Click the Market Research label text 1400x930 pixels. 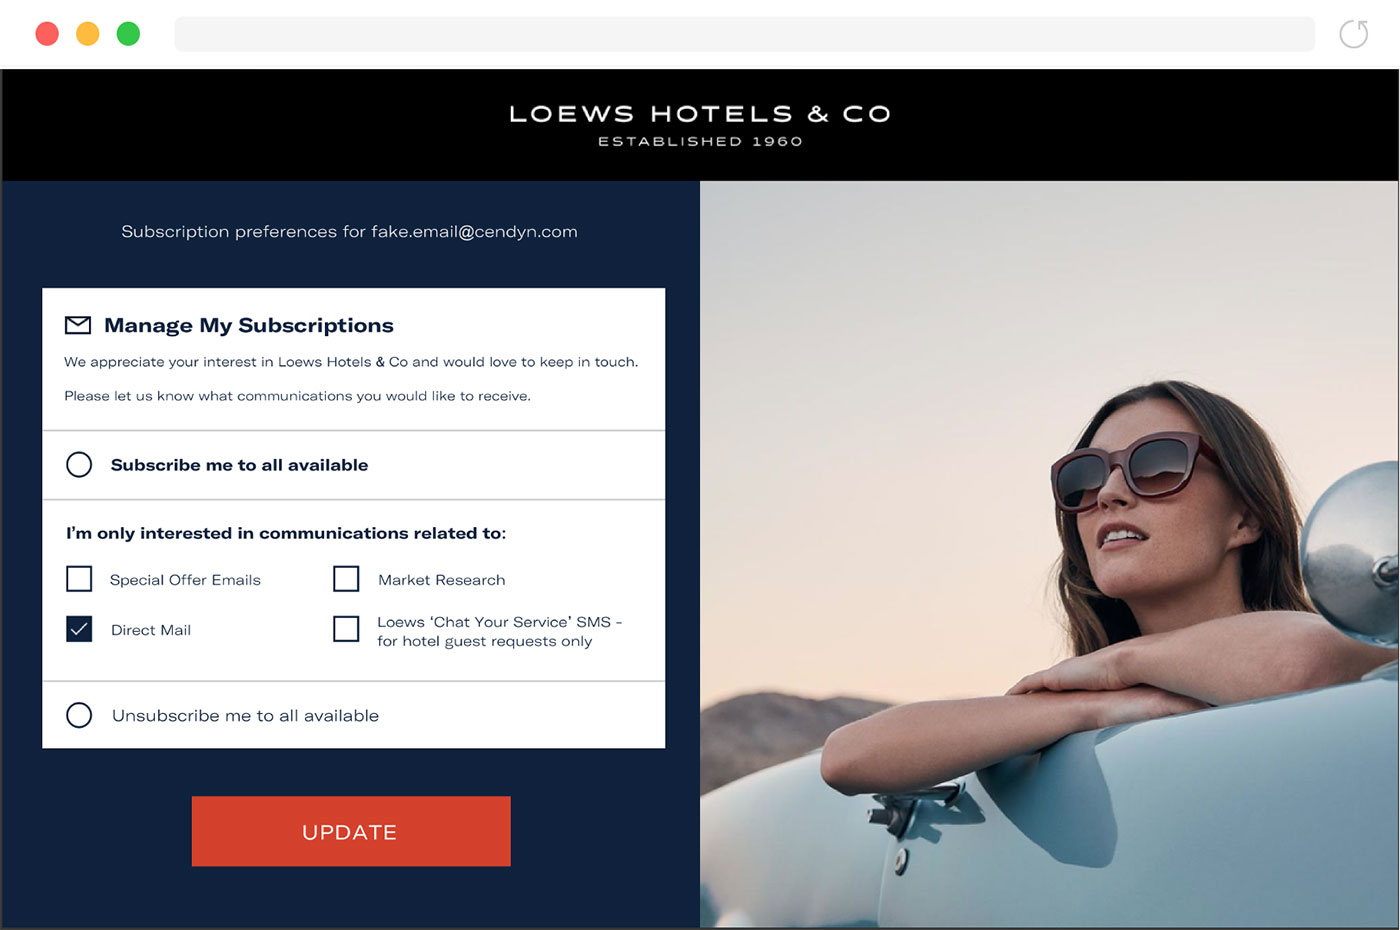442,580
